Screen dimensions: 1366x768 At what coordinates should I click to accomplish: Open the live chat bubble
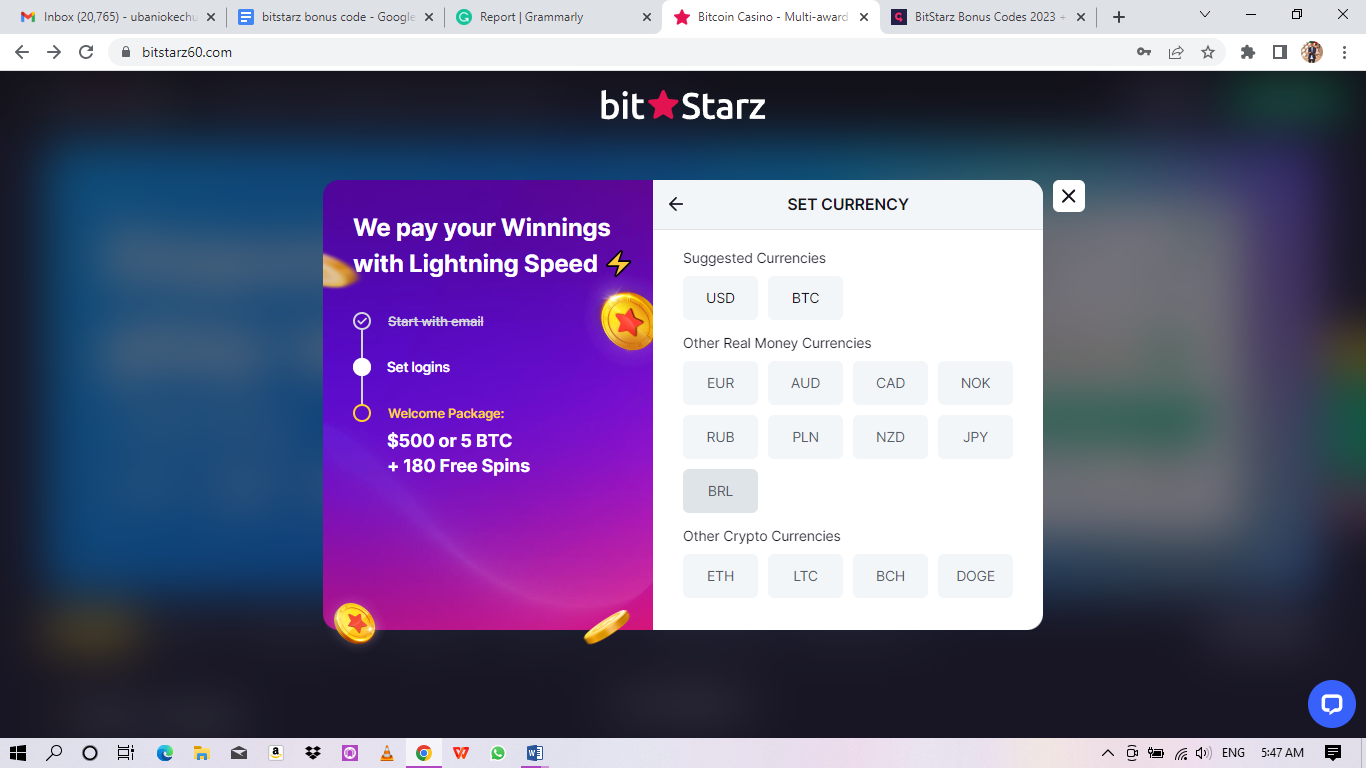click(1332, 704)
